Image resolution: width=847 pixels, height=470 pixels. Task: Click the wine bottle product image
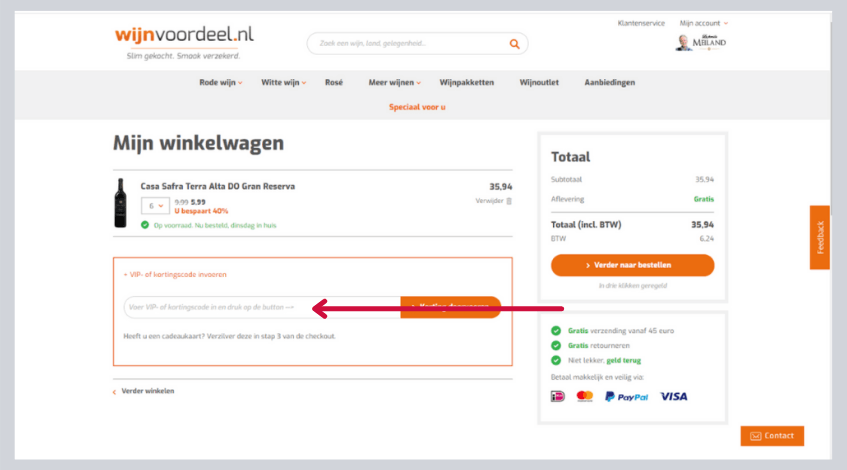pyautogui.click(x=120, y=203)
